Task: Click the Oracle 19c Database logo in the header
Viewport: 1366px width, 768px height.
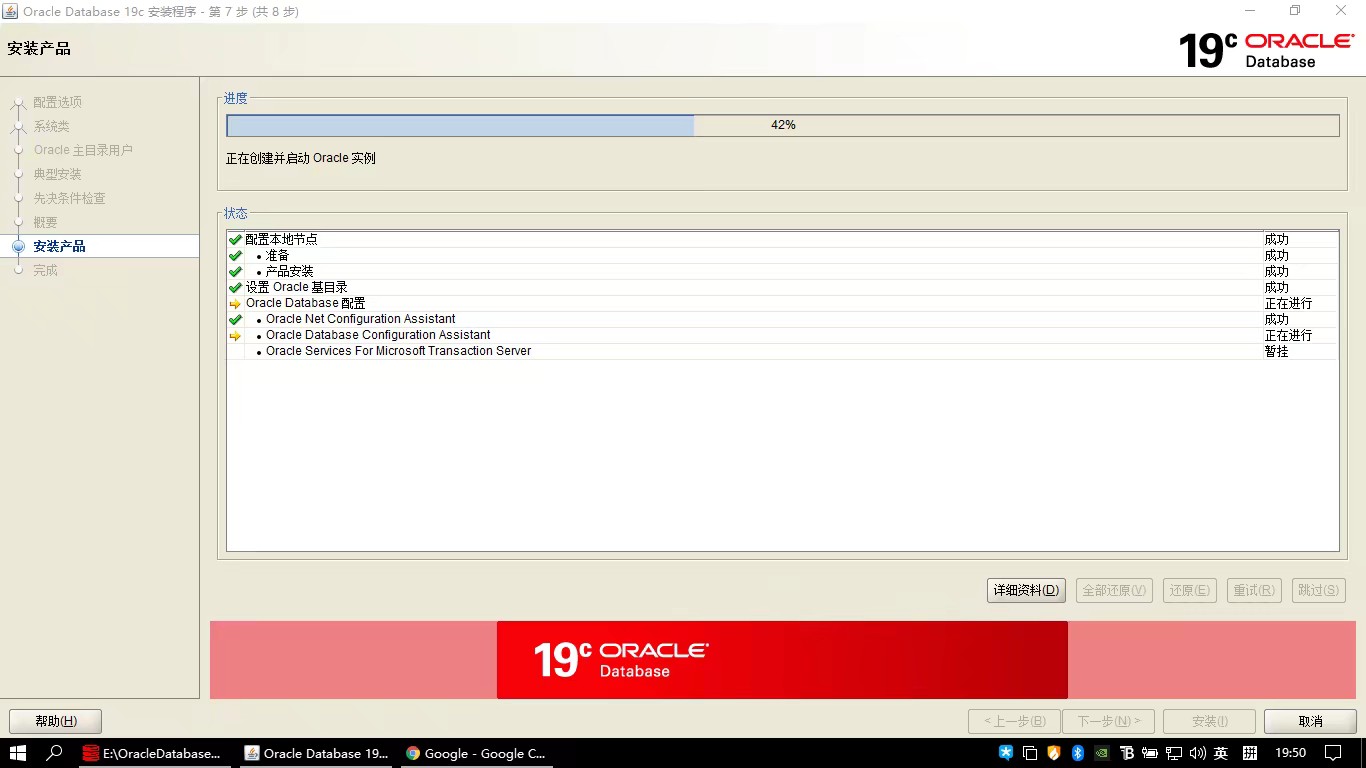Action: tap(1260, 48)
